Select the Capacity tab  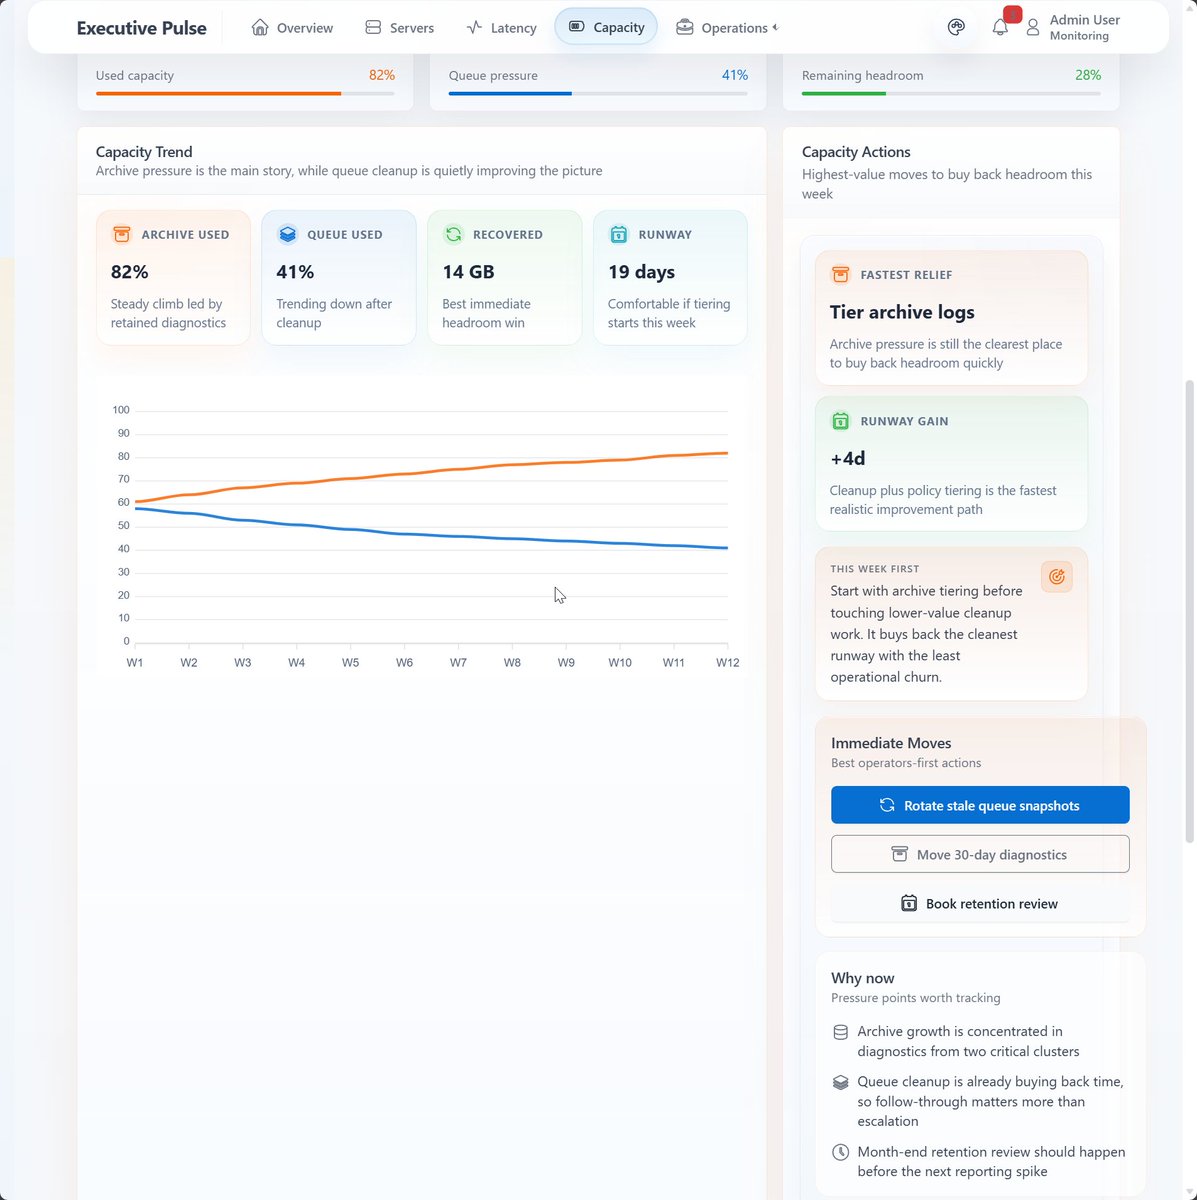click(x=606, y=27)
